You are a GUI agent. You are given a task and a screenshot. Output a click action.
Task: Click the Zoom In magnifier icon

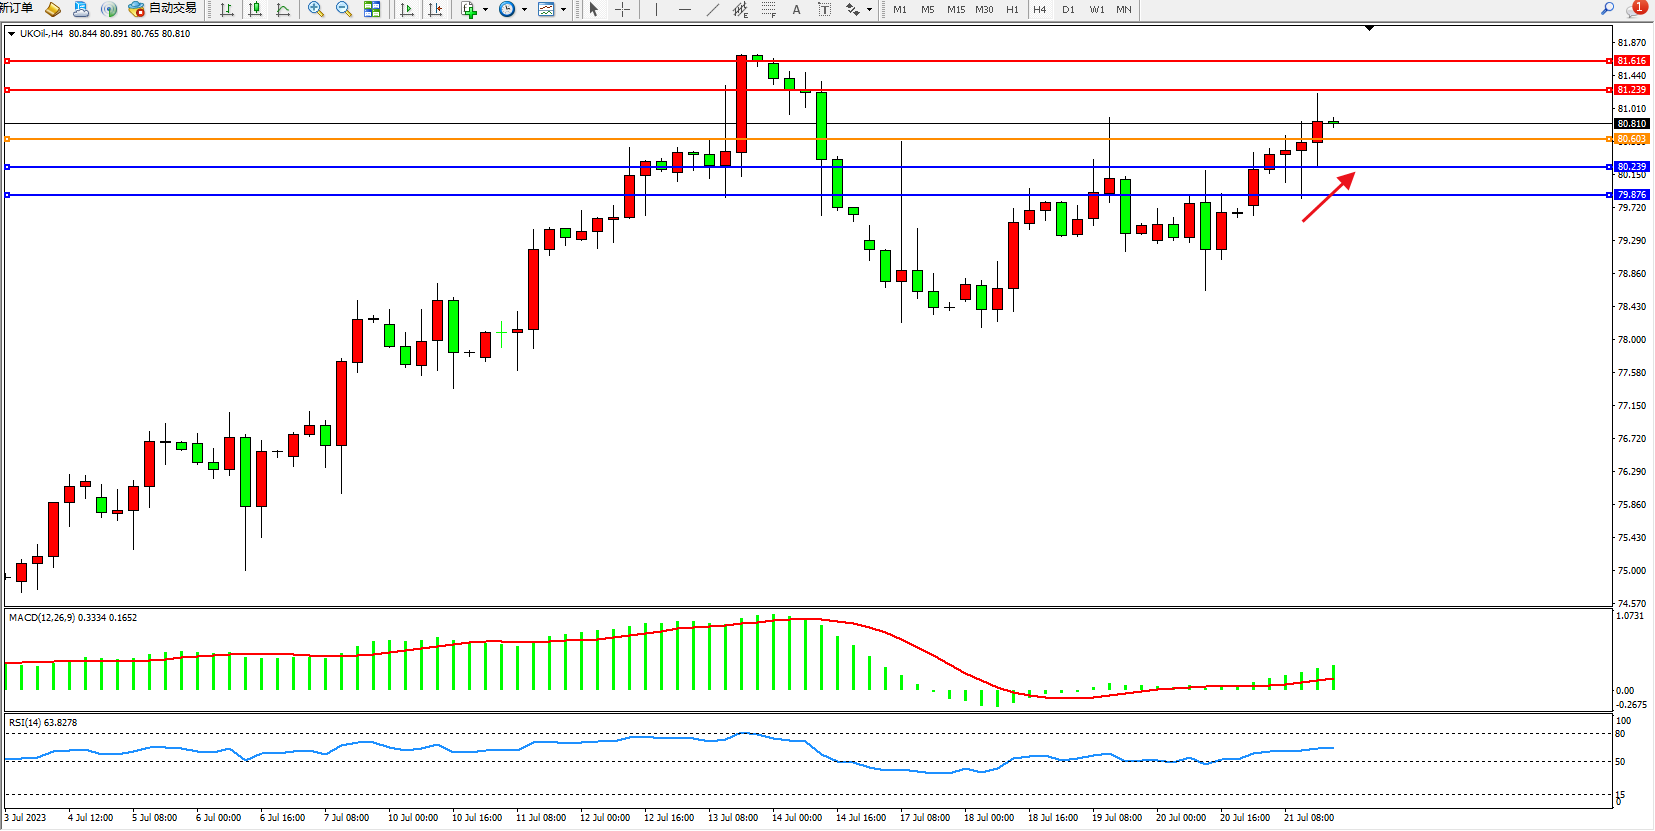(x=316, y=9)
